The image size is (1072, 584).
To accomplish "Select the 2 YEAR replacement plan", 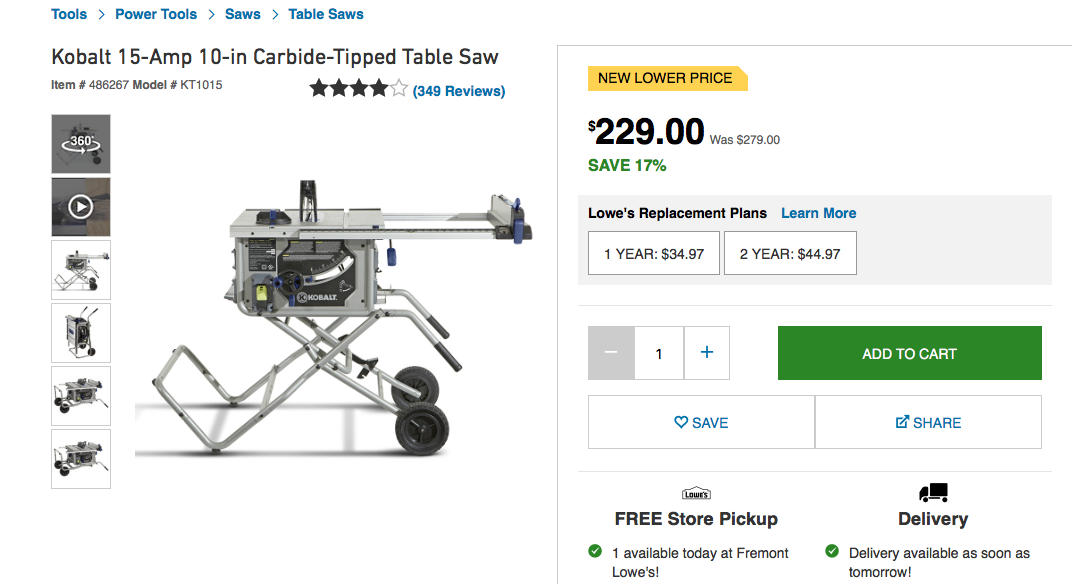I will 790,253.
